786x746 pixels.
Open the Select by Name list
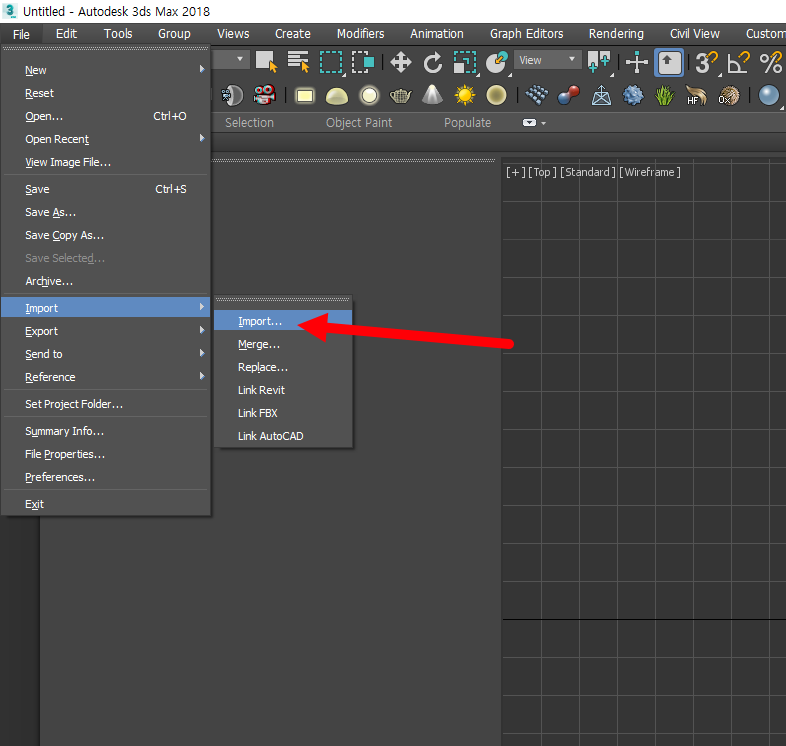(298, 62)
